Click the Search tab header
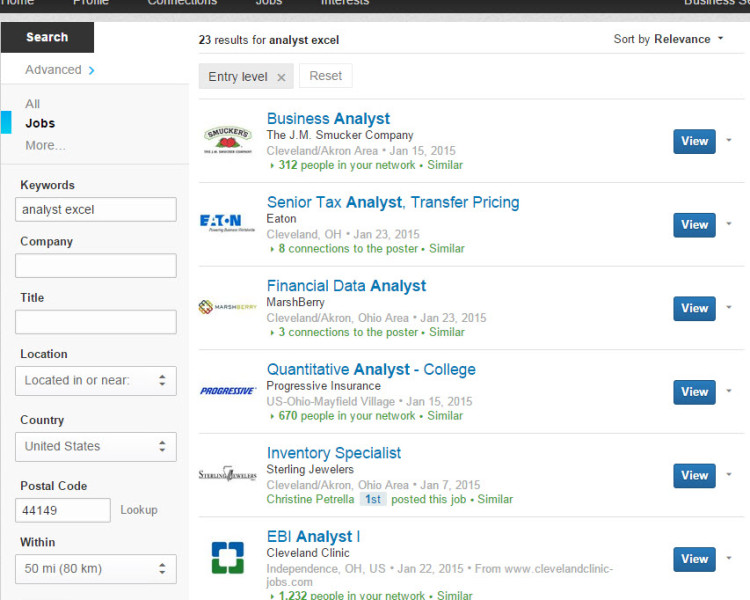This screenshot has width=750, height=600. [47, 37]
